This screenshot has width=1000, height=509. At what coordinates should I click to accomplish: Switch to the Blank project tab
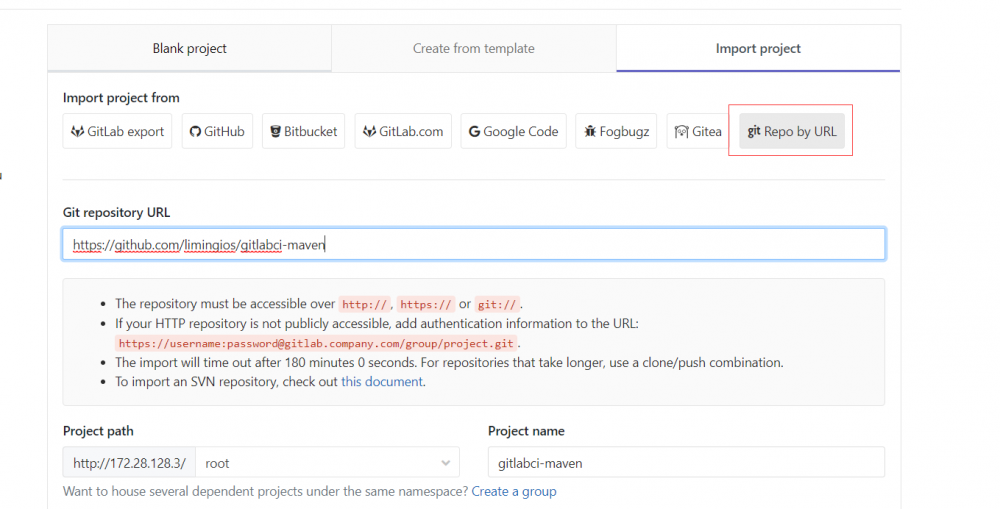click(x=189, y=48)
